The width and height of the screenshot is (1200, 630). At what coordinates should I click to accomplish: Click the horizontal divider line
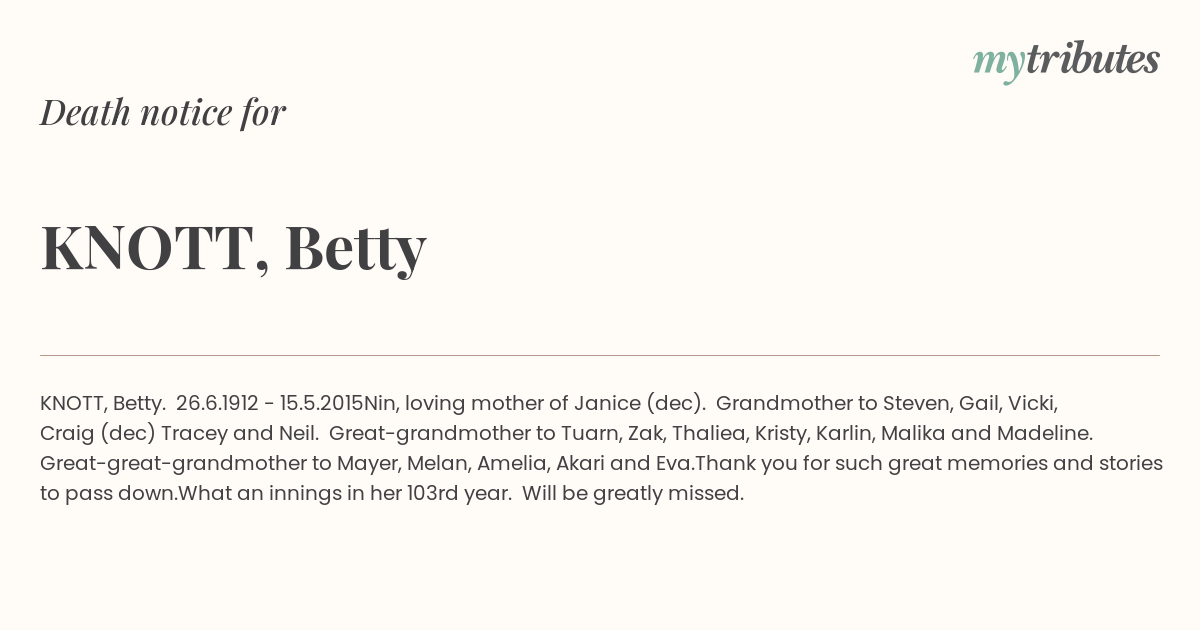coord(600,355)
